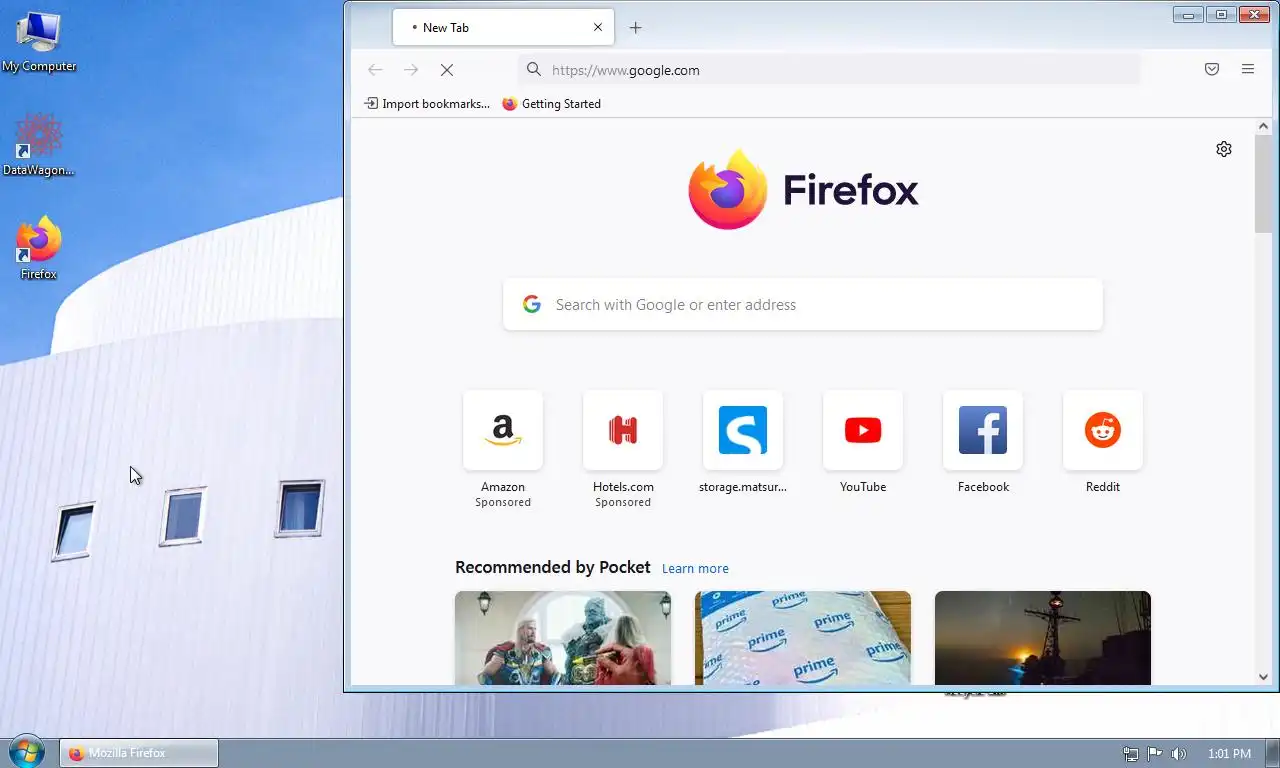Click the 1:01 PM taskbar clock
The width and height of the screenshot is (1280, 768).
1229,754
